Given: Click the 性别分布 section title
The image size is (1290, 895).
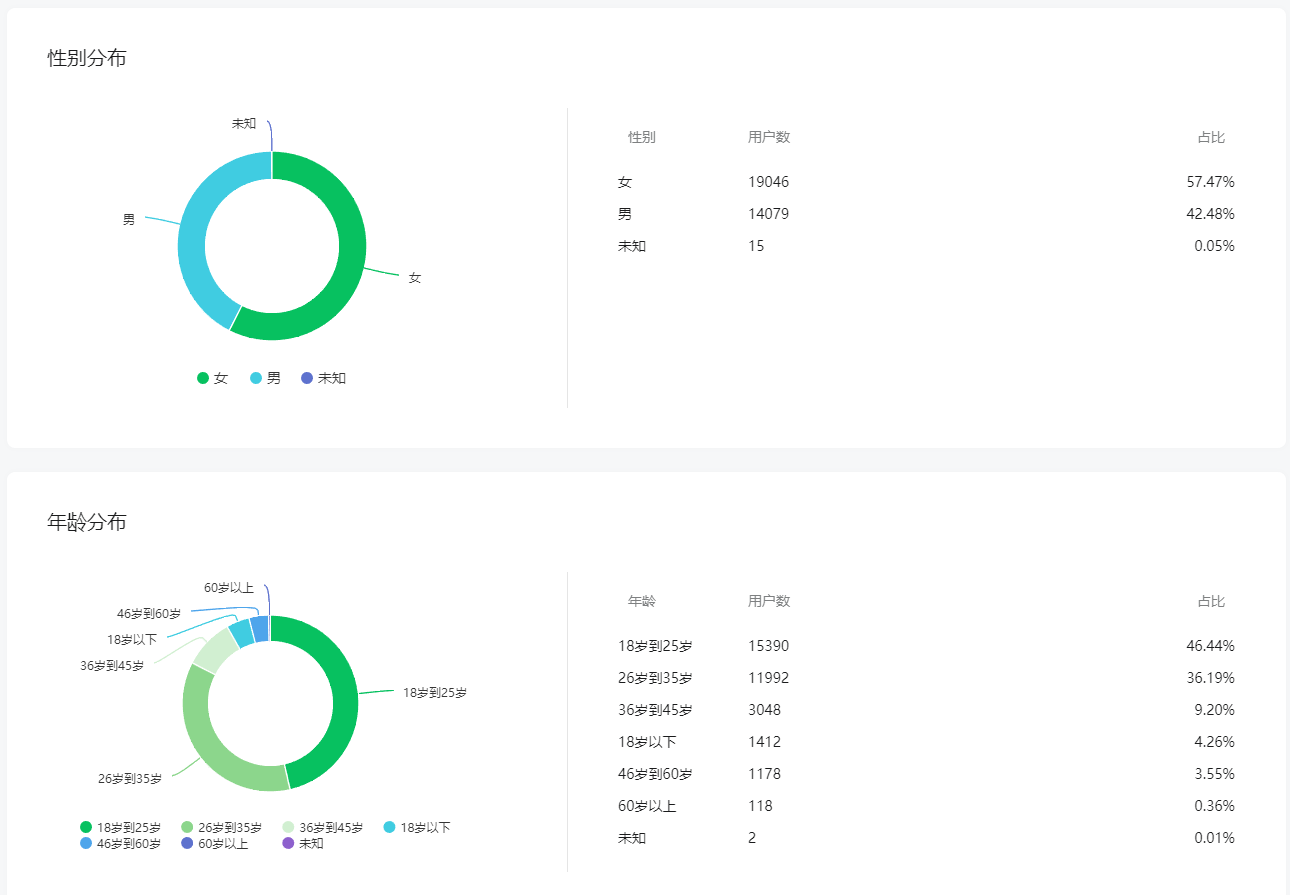Looking at the screenshot, I should tap(87, 58).
